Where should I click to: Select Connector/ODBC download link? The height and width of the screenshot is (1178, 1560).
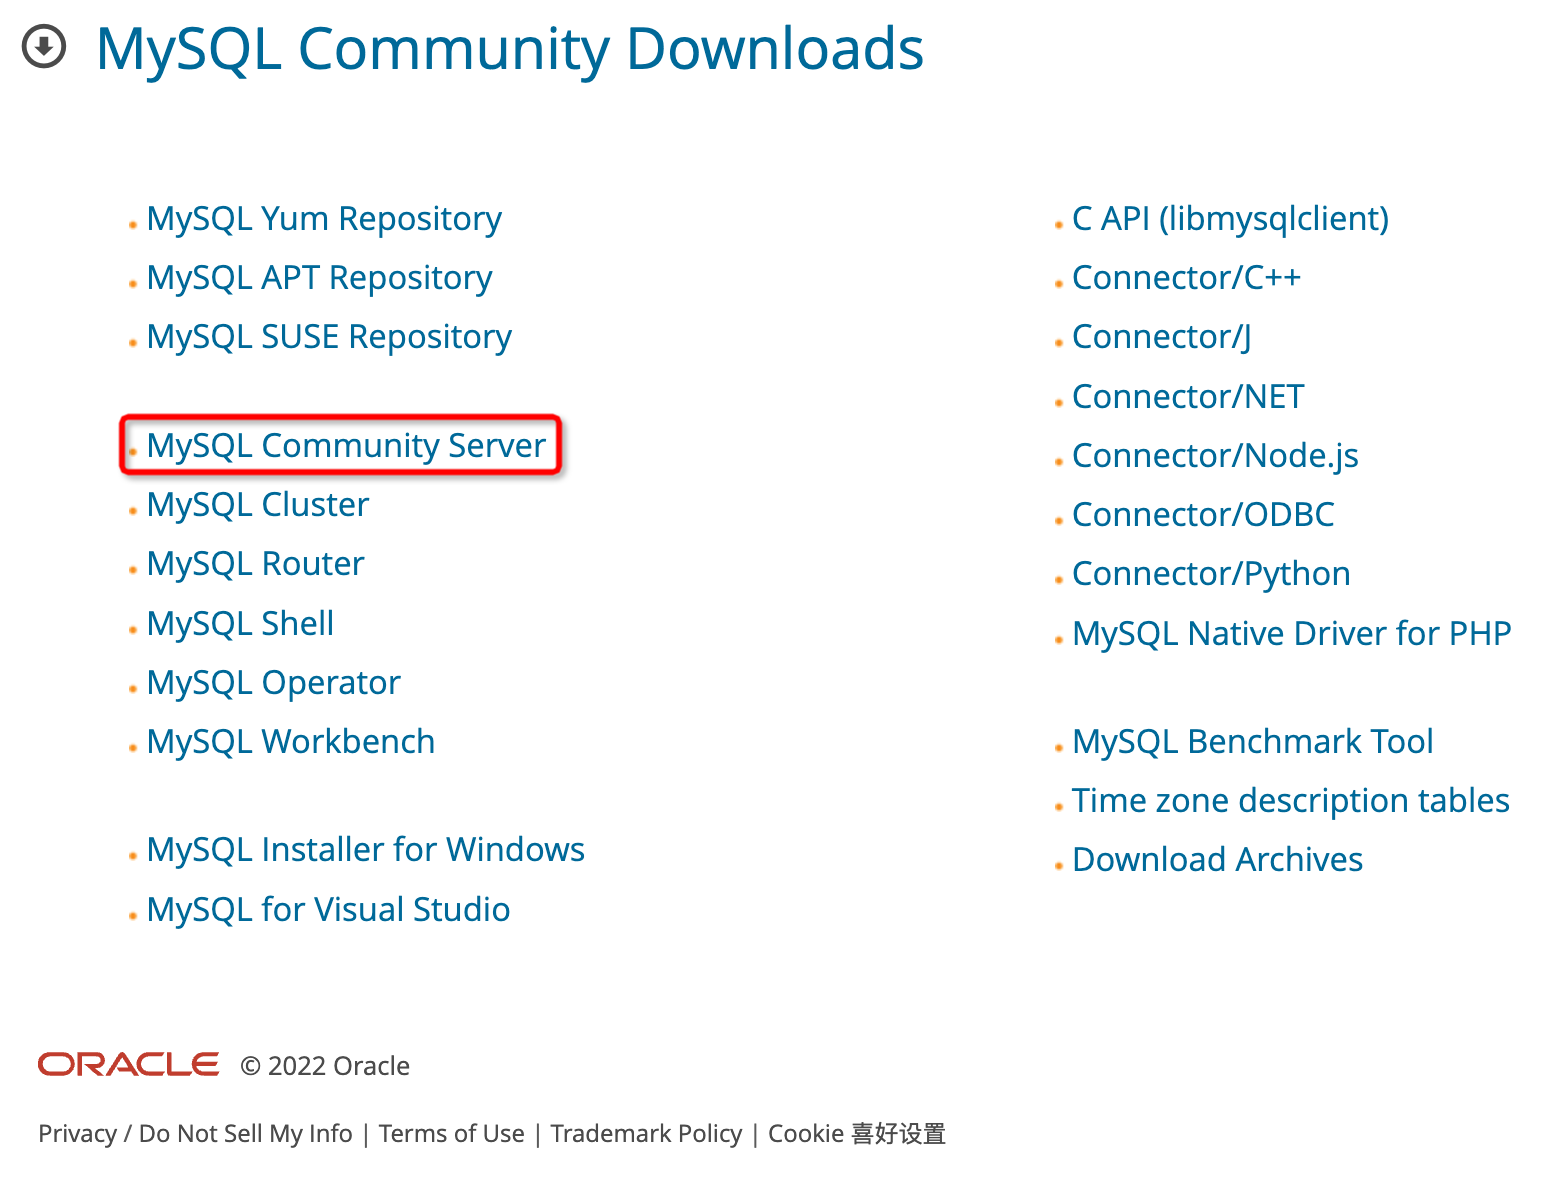point(1203,515)
